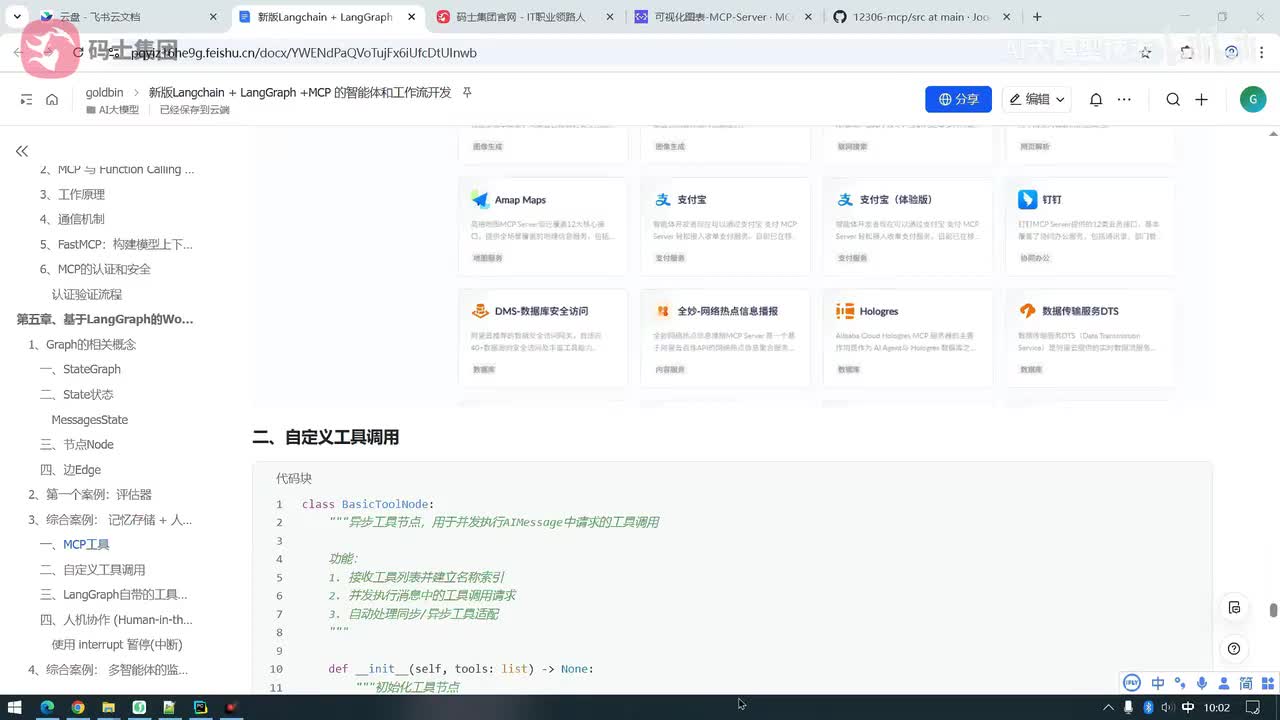Go to outline item 认证验证流程
The image size is (1280, 720).
[87, 294]
